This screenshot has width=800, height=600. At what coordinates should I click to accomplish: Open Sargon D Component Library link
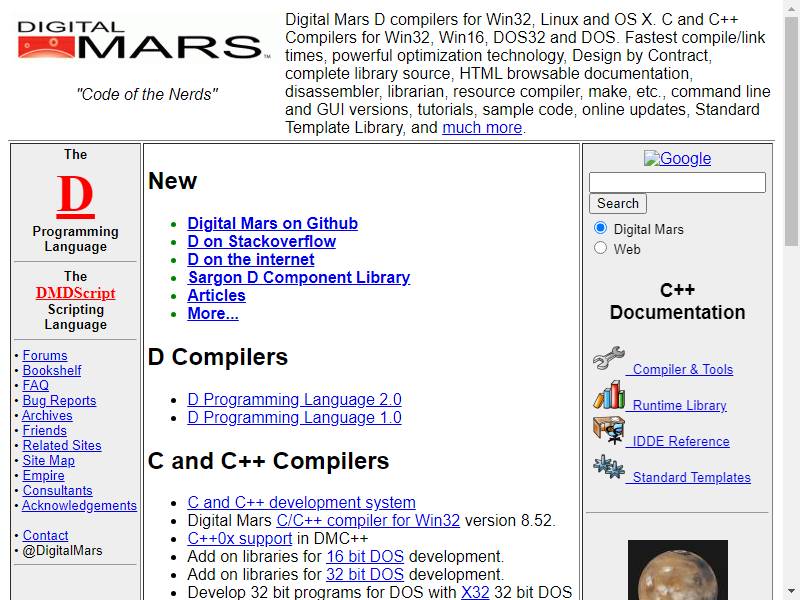pyautogui.click(x=298, y=277)
